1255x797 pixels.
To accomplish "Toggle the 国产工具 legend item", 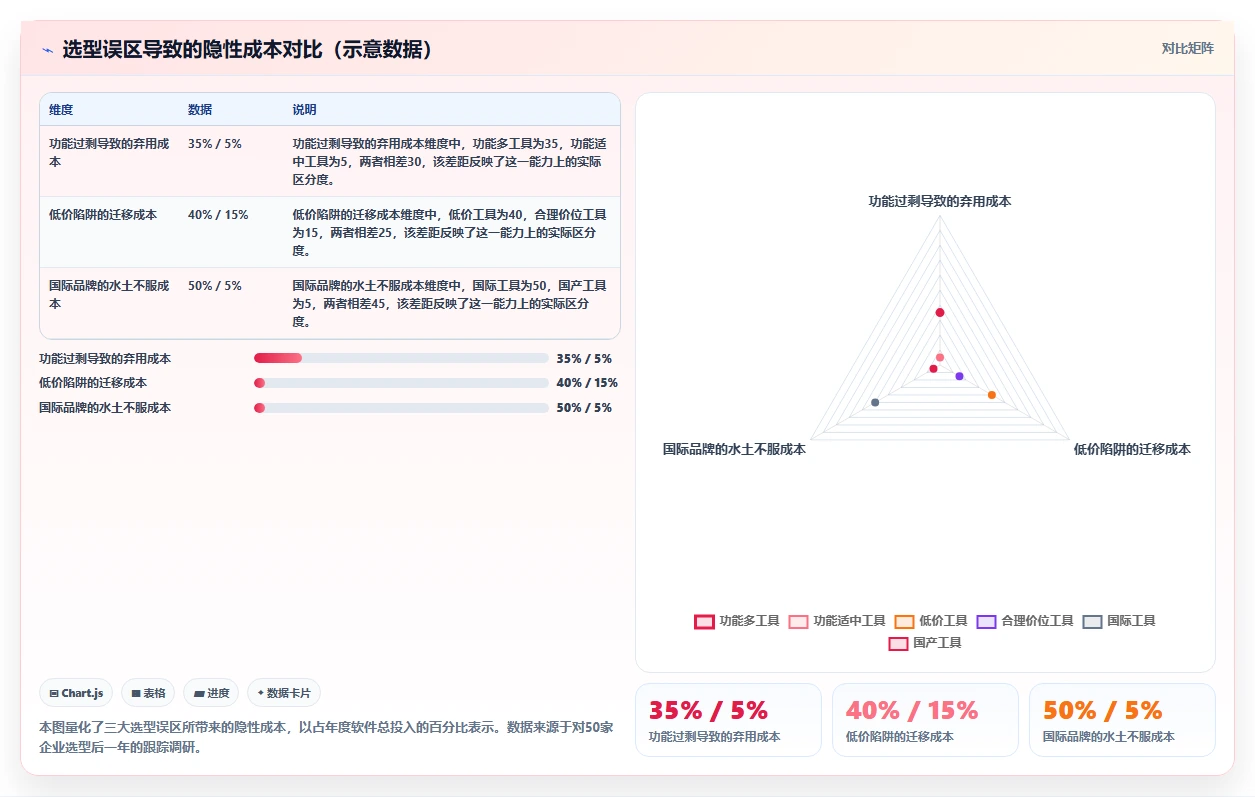I will pos(925,643).
